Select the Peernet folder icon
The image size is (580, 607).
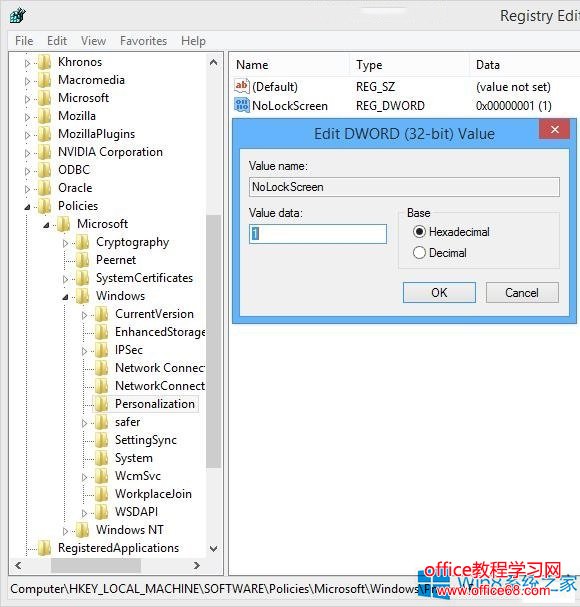tap(83, 260)
